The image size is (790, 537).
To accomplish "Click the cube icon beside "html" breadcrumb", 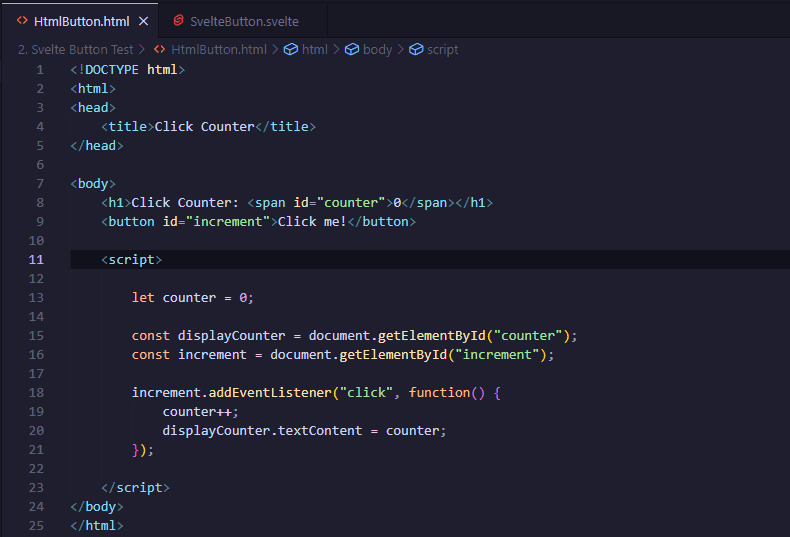I will [291, 49].
